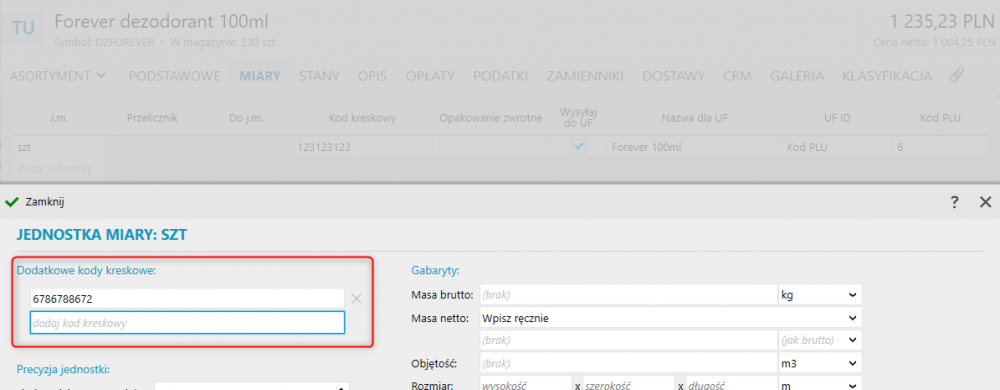Click barcode cell 123123123
This screenshot has height=390, width=1000.
coord(362,147)
